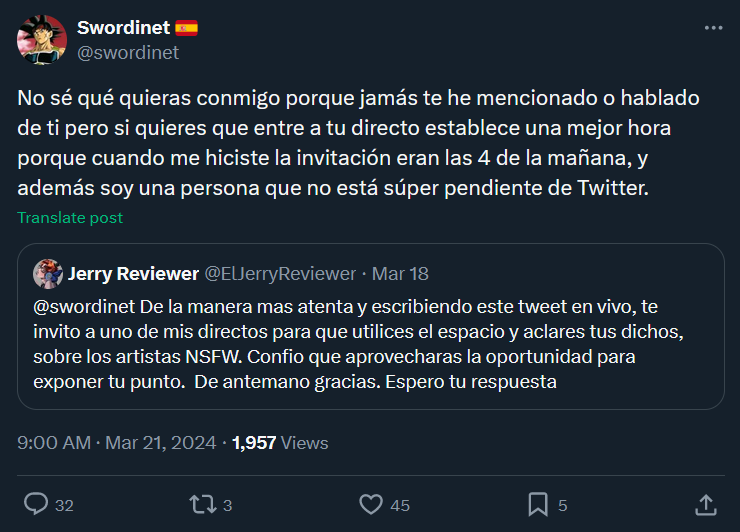740x532 pixels.
Task: Open the Swordinet display name
Action: (x=123, y=28)
